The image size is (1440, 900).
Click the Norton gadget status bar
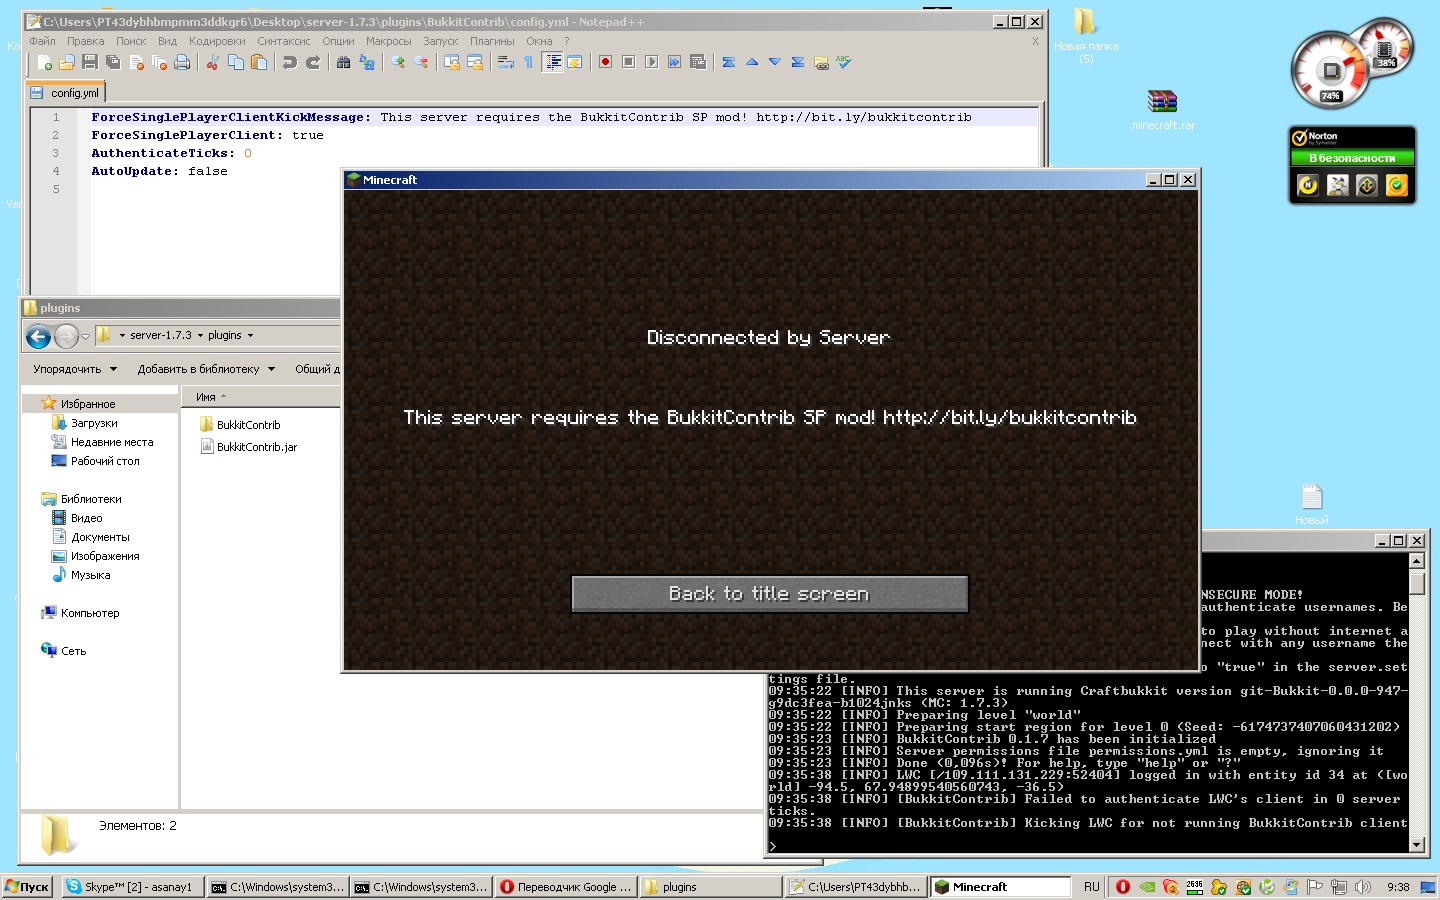[x=1352, y=158]
